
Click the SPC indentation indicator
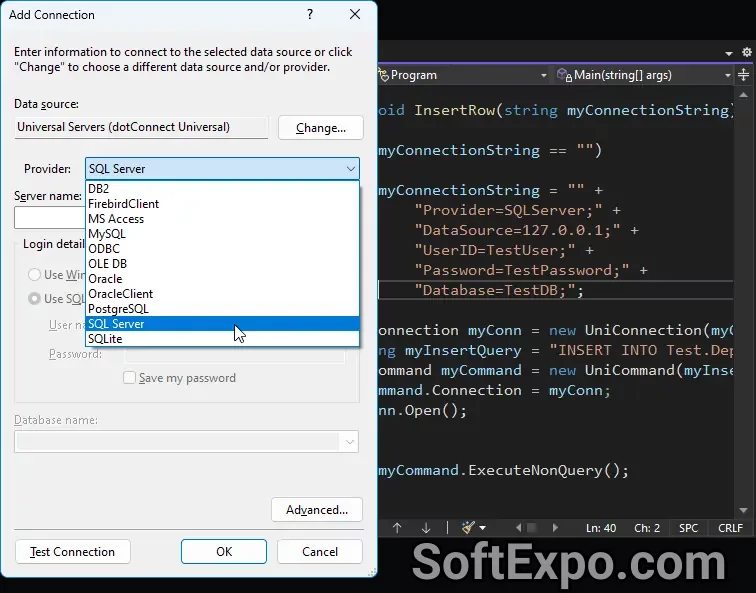pos(688,528)
